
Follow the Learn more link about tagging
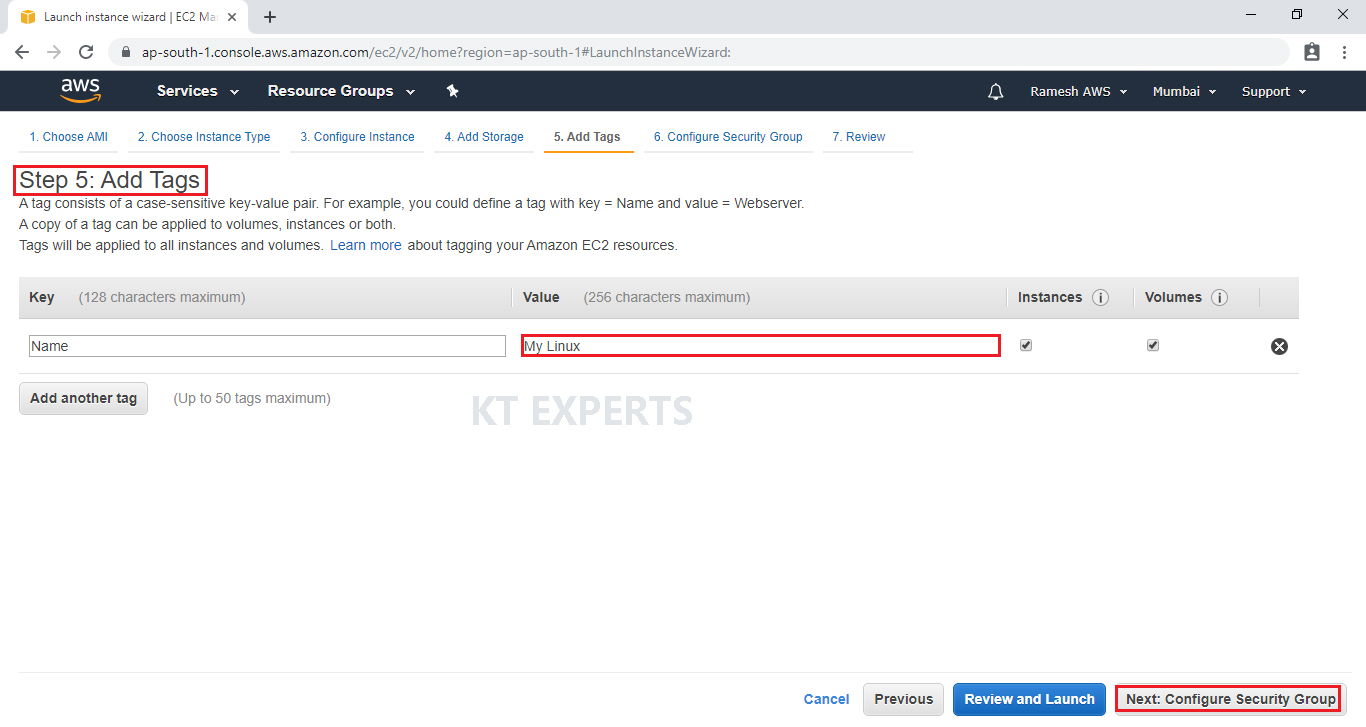click(x=365, y=245)
